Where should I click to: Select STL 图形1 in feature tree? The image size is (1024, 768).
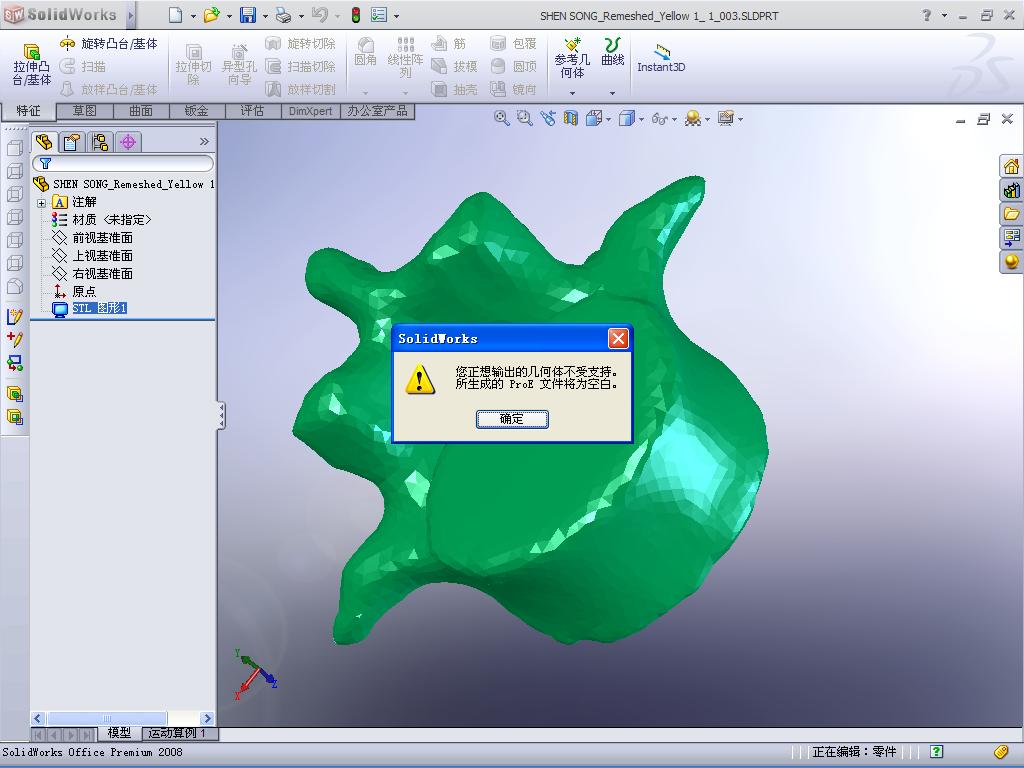(99, 308)
